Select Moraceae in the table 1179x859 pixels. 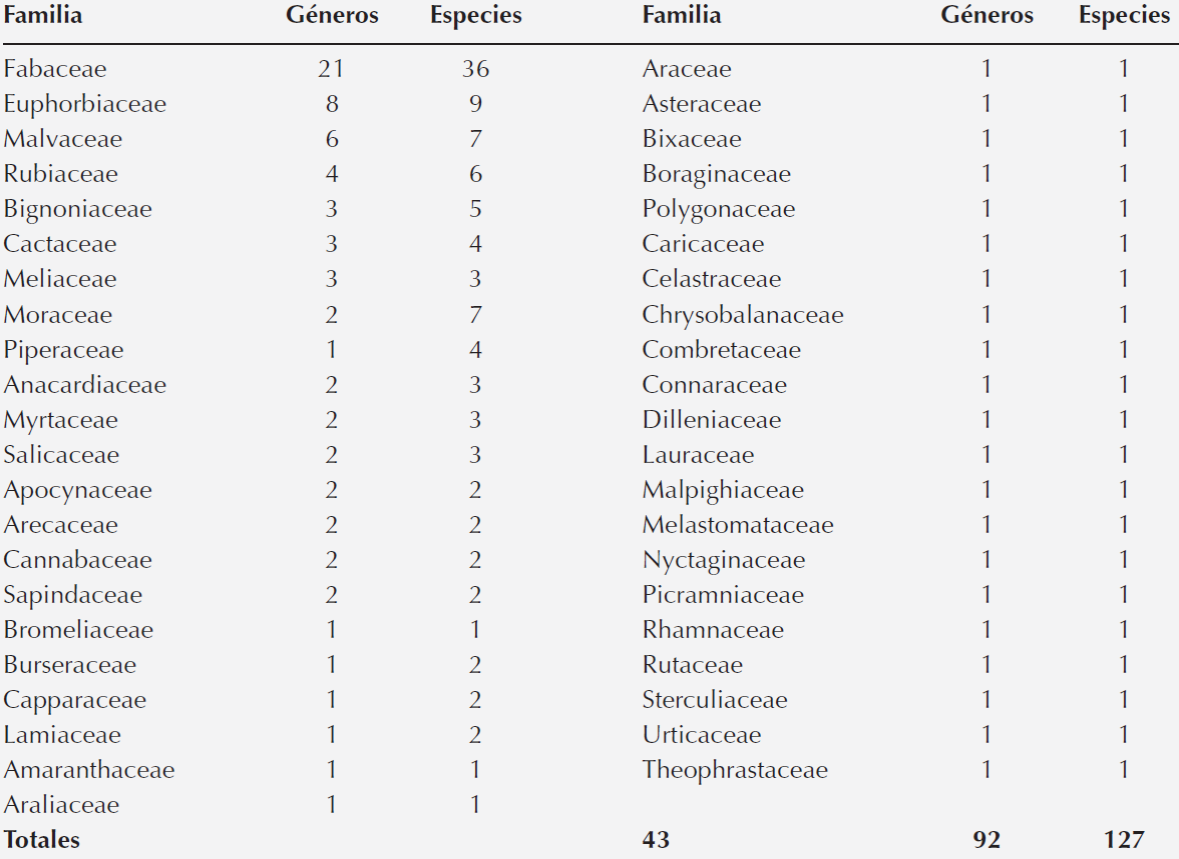pos(58,315)
